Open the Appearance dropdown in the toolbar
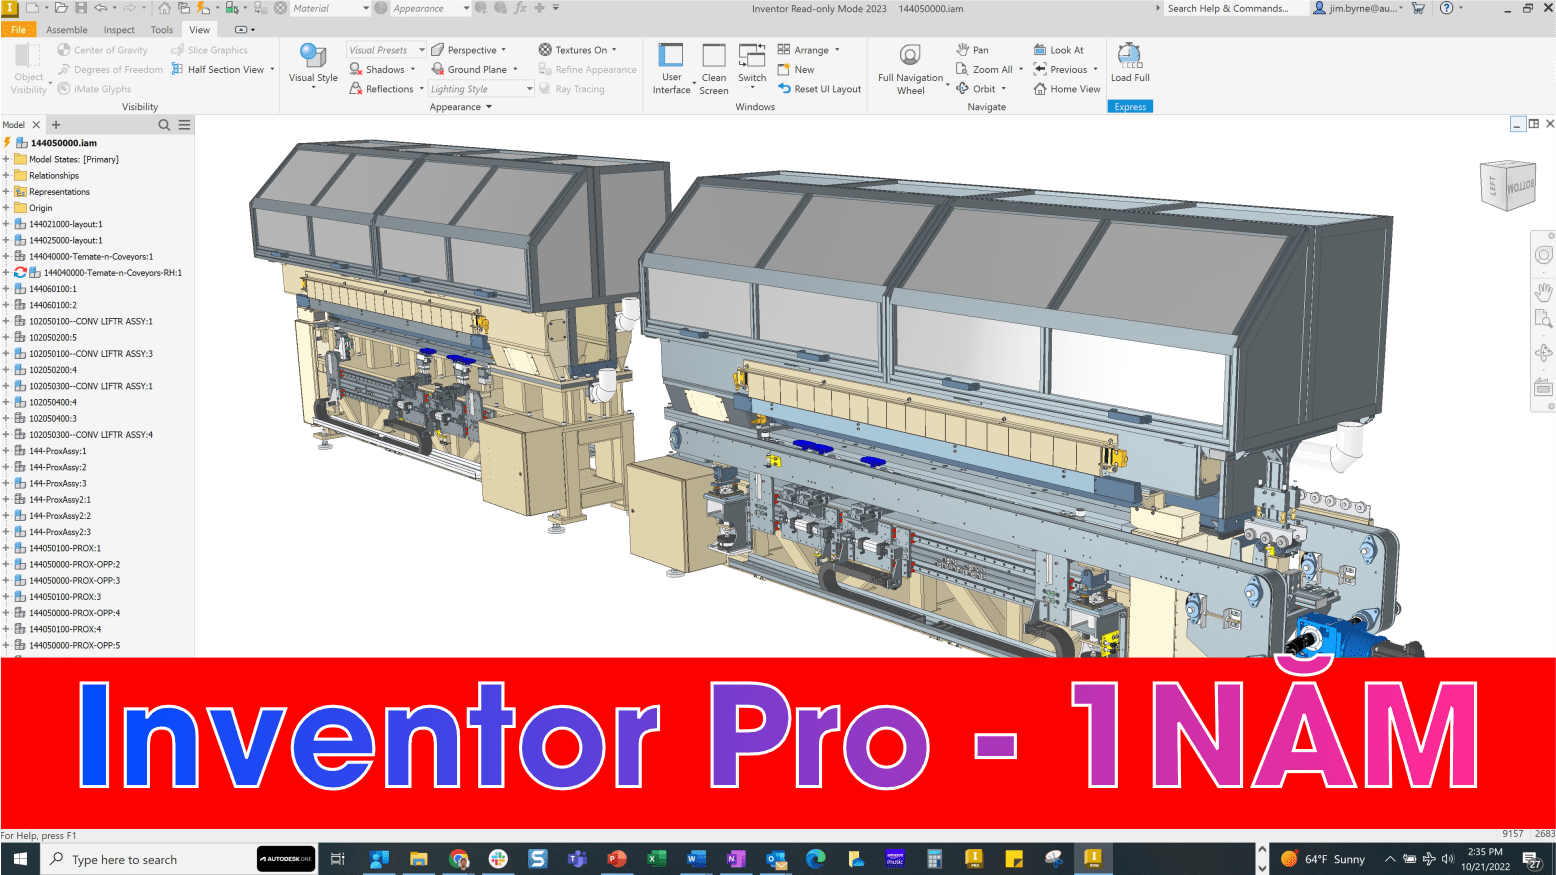This screenshot has width=1556, height=875. 431,8
